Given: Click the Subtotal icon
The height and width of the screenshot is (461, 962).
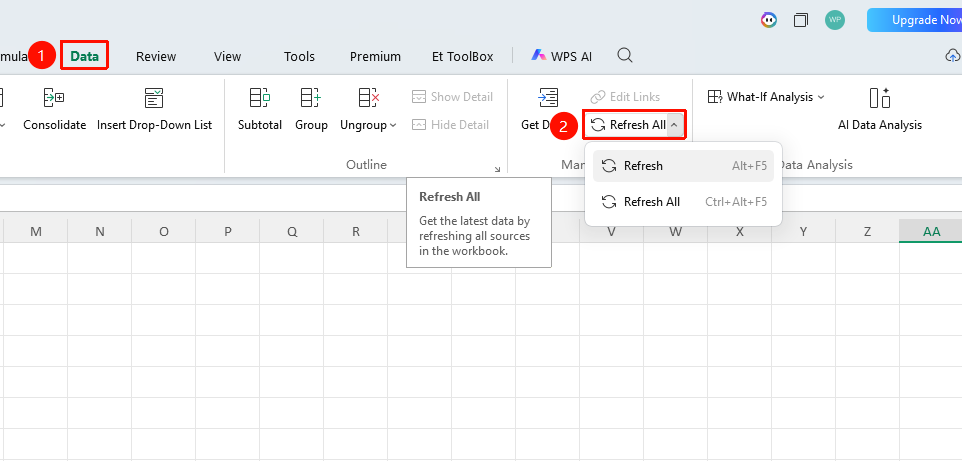Looking at the screenshot, I should pos(260,97).
